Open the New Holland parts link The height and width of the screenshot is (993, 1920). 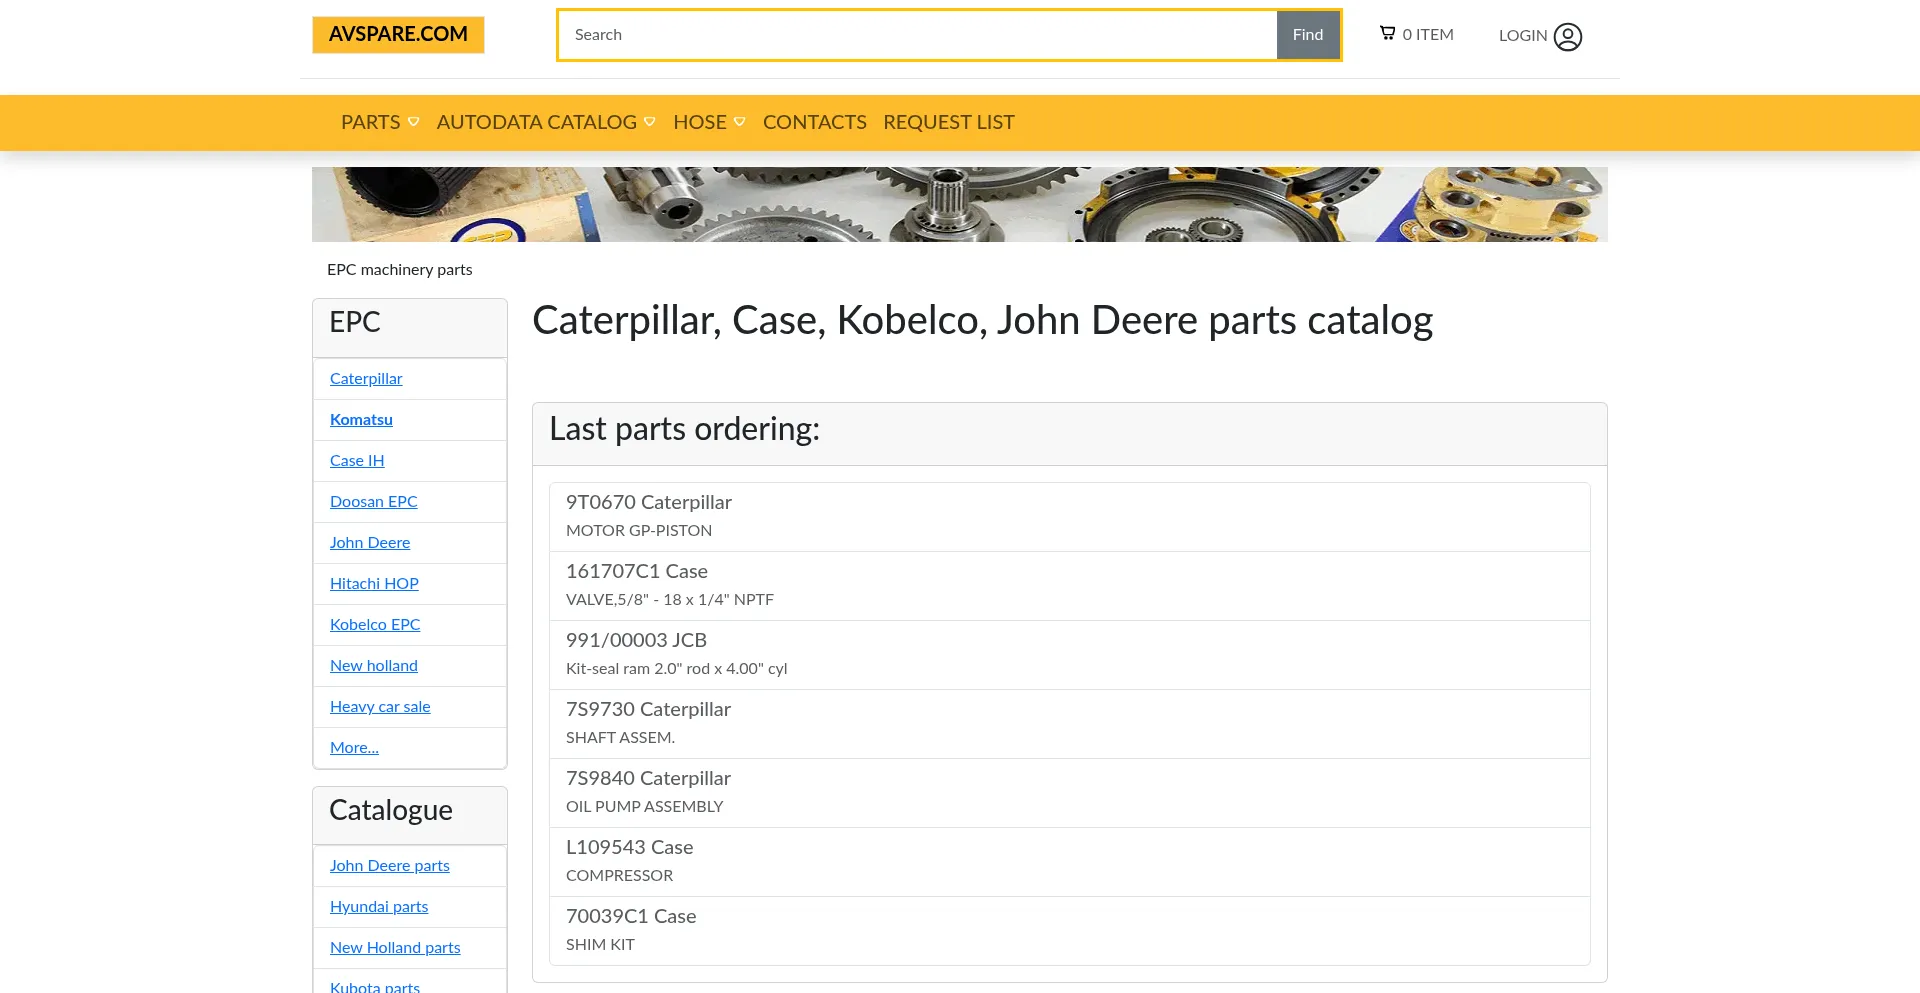pyautogui.click(x=395, y=948)
